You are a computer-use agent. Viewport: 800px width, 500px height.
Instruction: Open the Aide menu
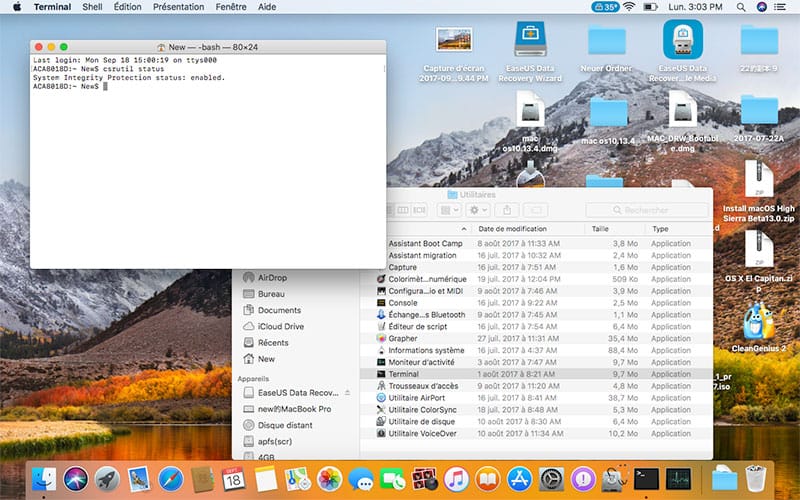267,7
